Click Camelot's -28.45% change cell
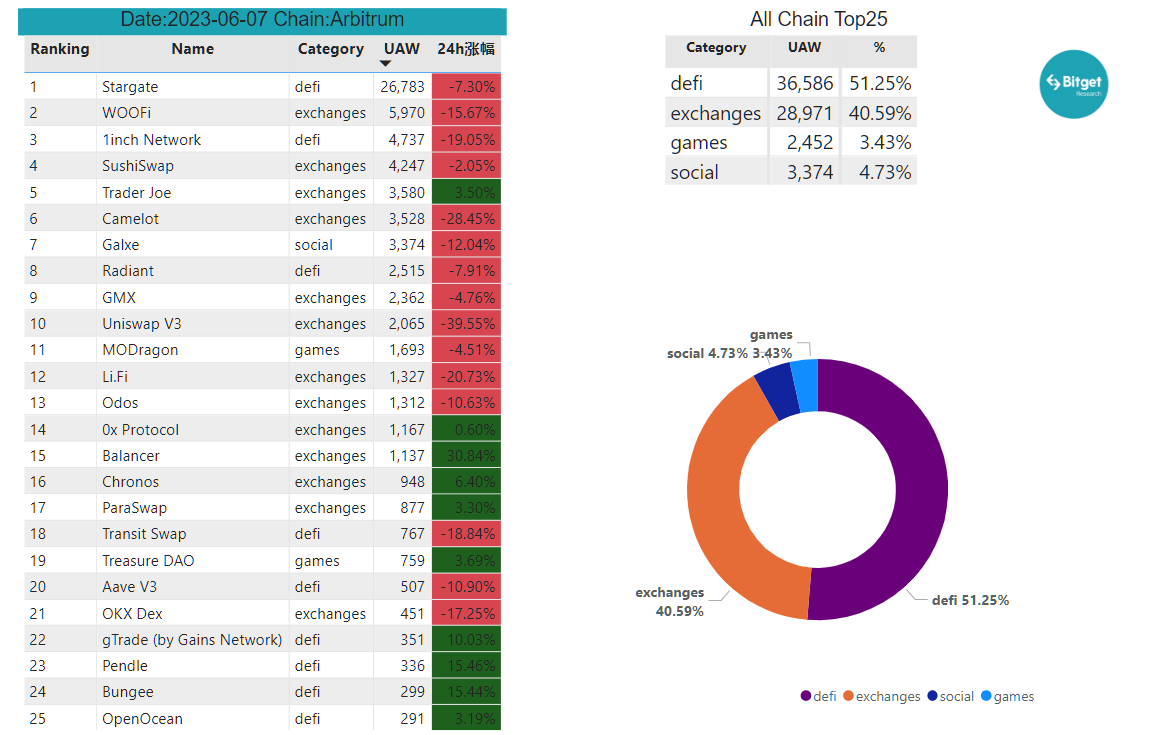1171x735 pixels. pyautogui.click(x=467, y=219)
